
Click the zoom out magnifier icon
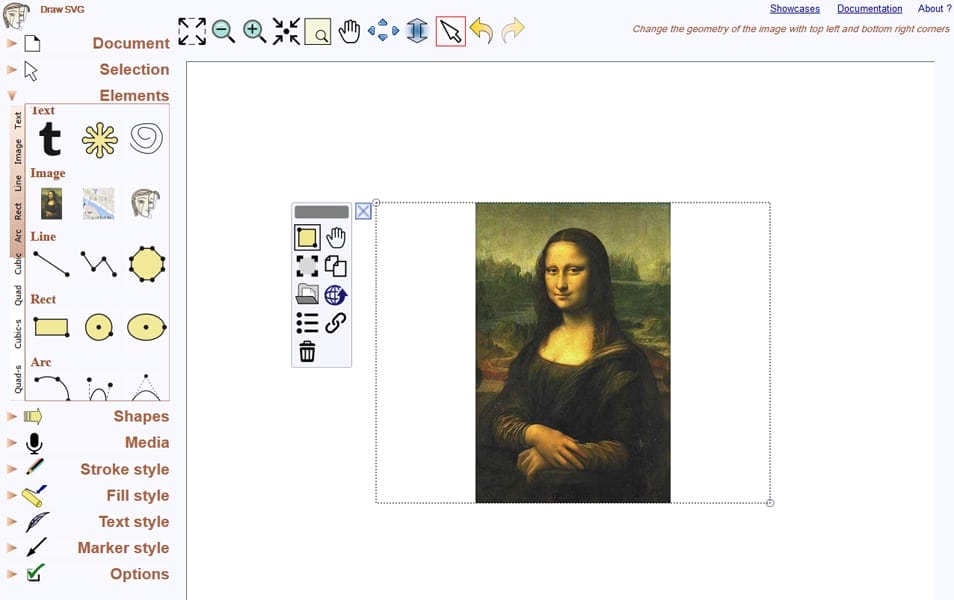[x=223, y=31]
